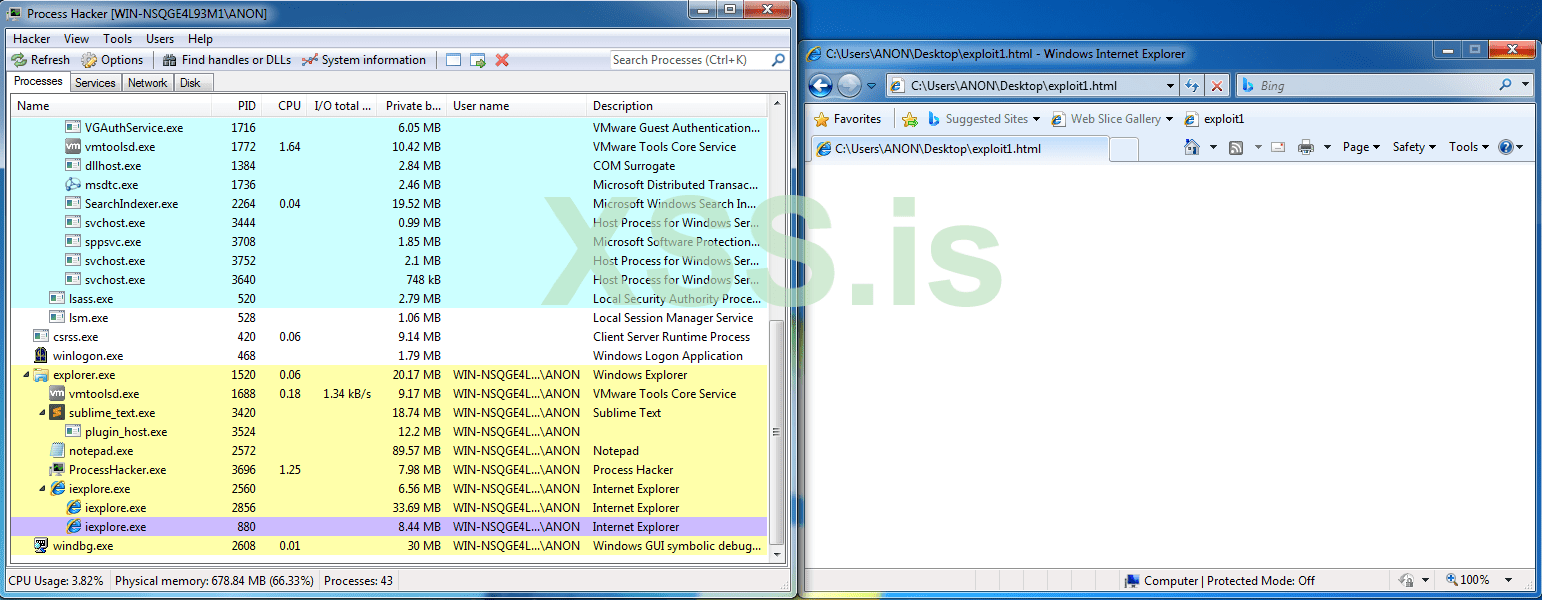Screen dimensions: 1542x600
Task: Open the Users menu
Action: click(160, 39)
